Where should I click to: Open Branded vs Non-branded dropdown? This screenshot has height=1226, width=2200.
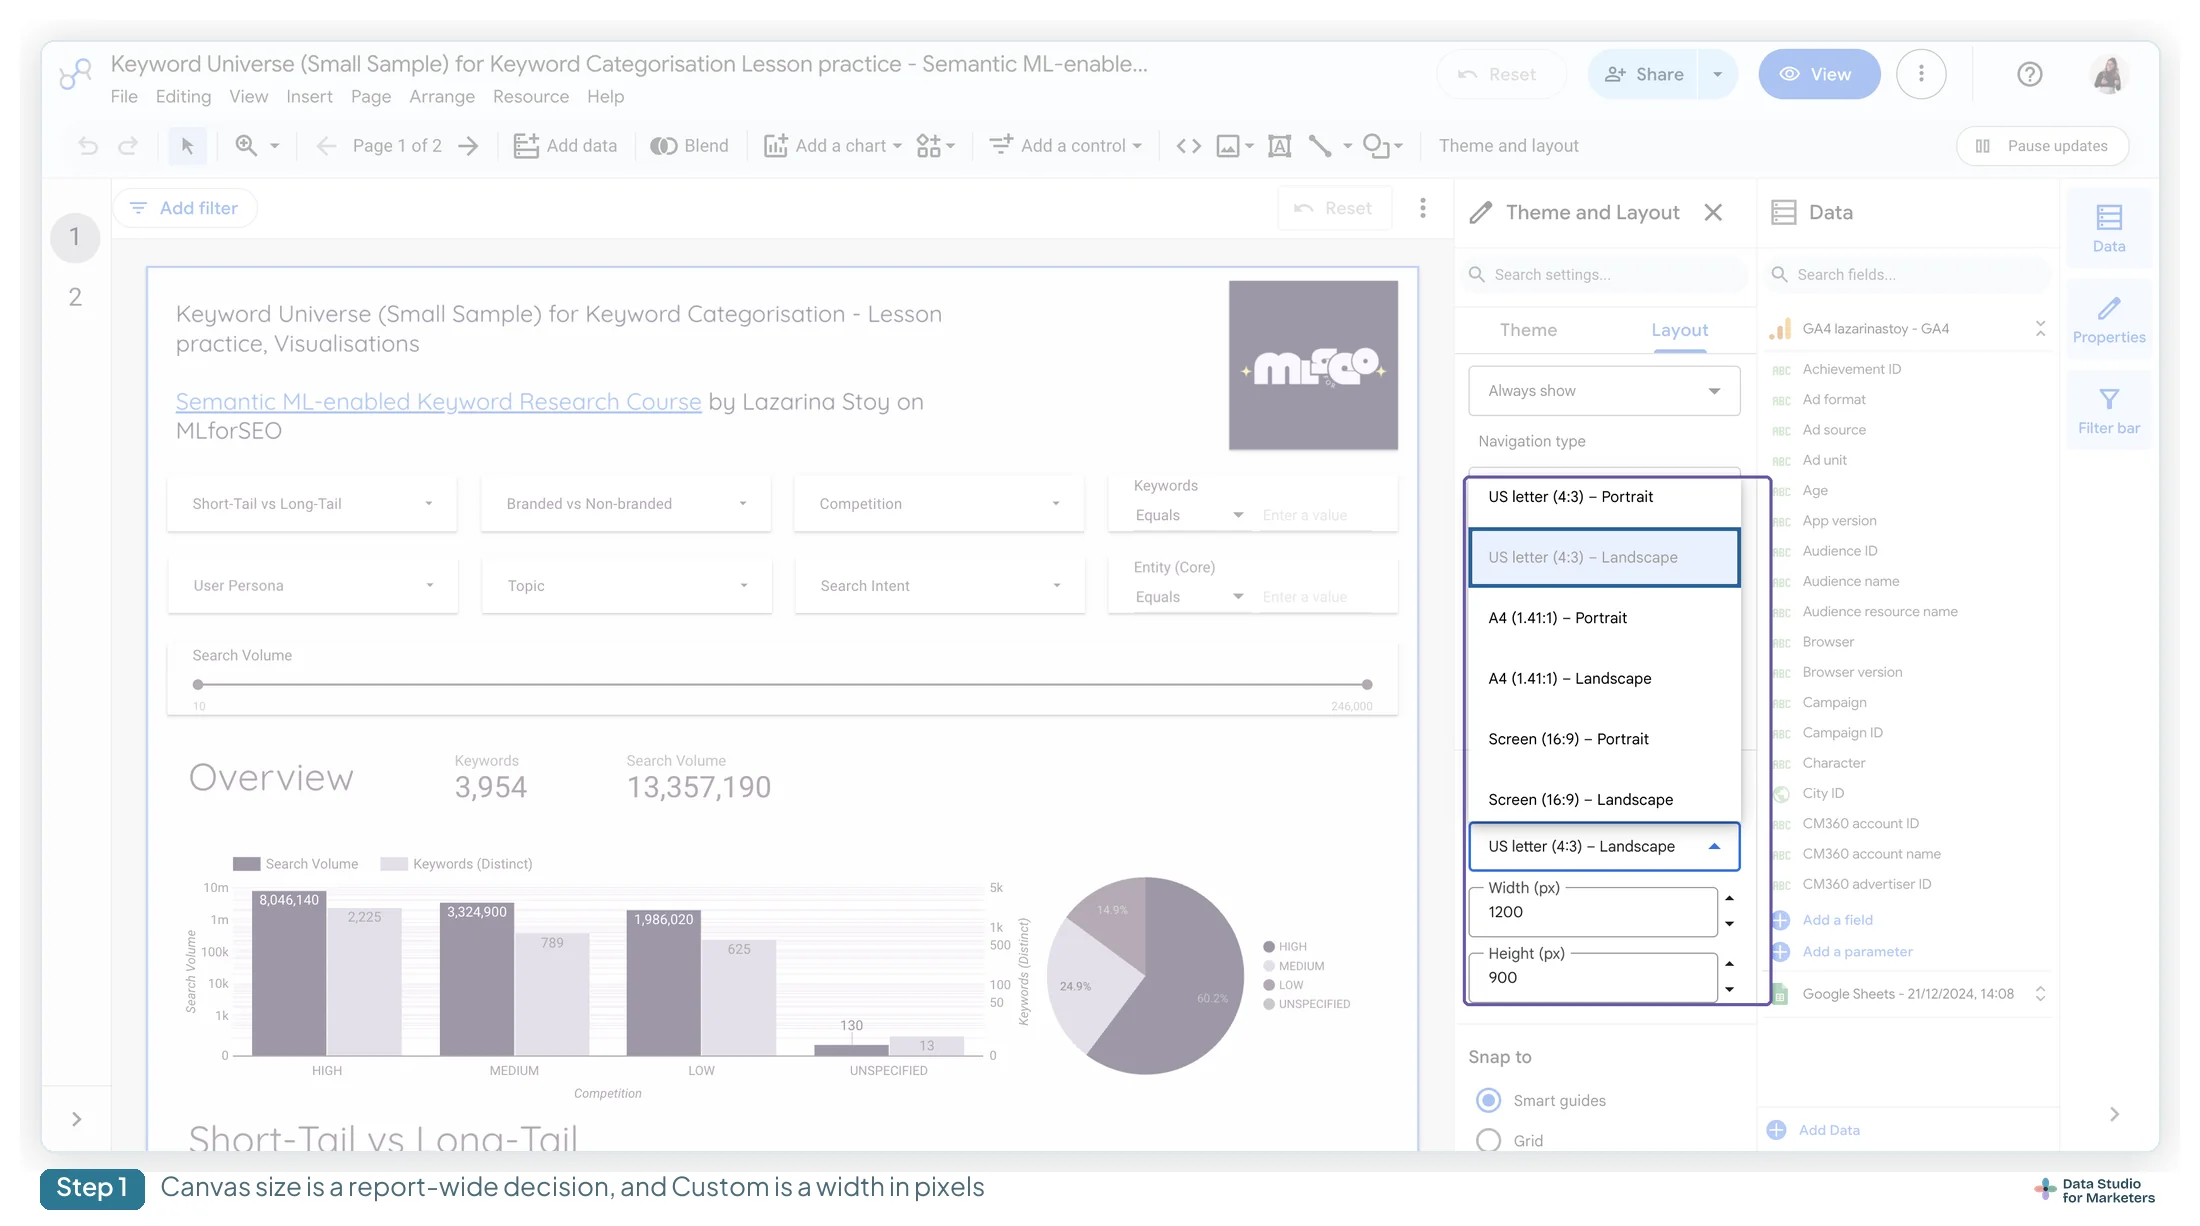point(626,504)
